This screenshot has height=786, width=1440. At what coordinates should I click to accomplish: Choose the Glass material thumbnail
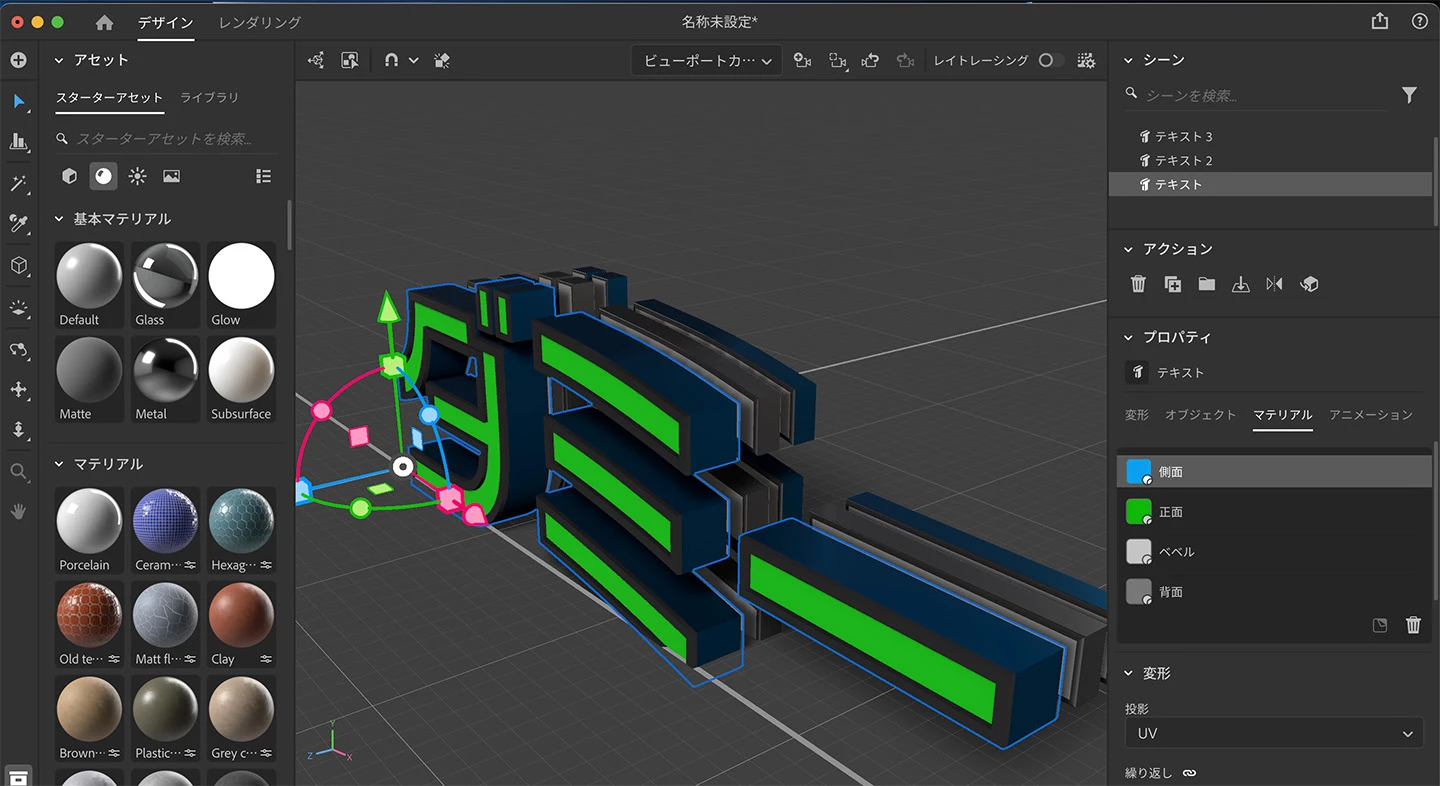(x=165, y=283)
